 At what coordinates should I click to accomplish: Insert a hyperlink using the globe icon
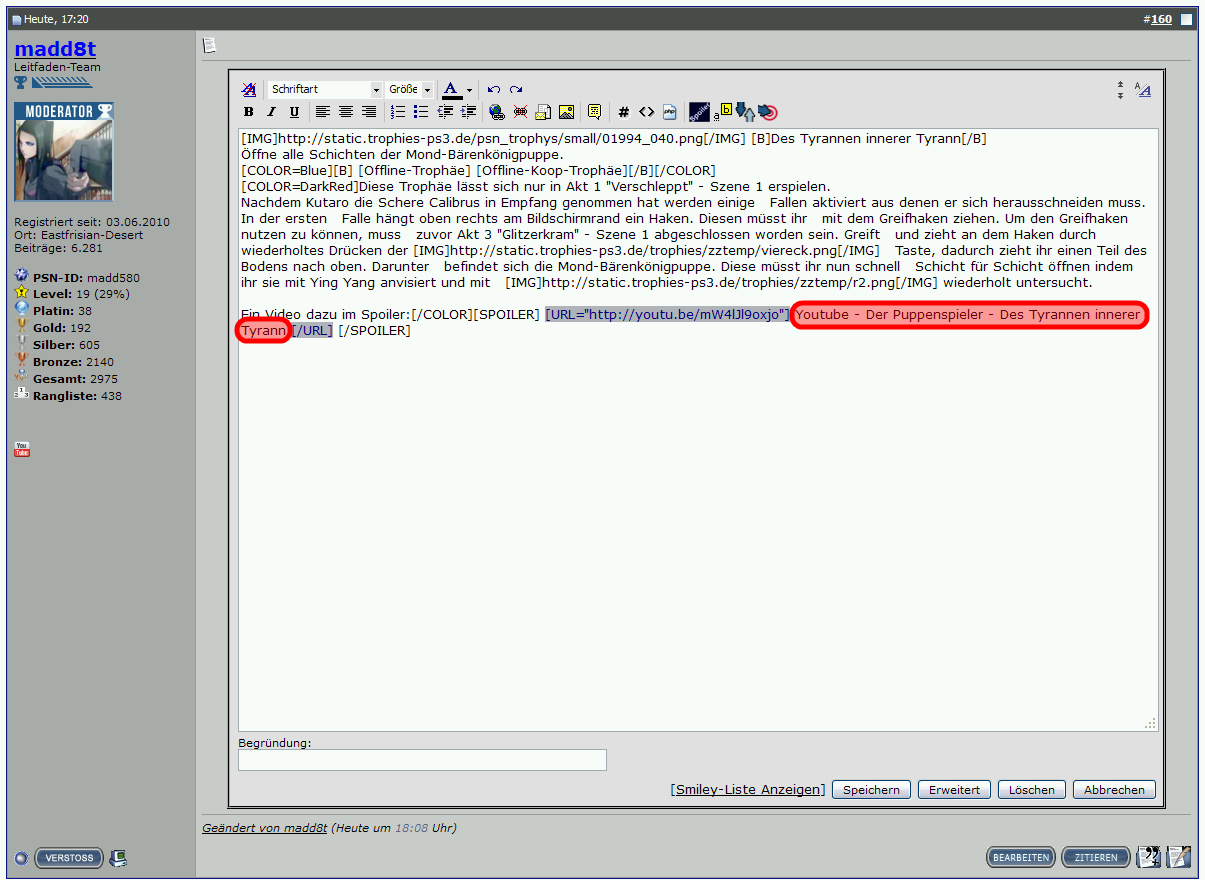496,112
